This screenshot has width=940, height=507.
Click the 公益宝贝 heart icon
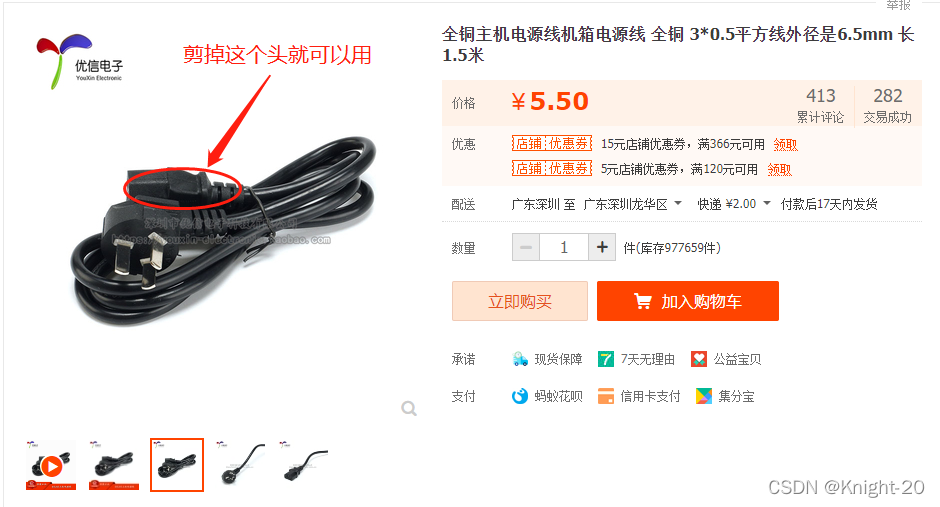pyautogui.click(x=698, y=359)
